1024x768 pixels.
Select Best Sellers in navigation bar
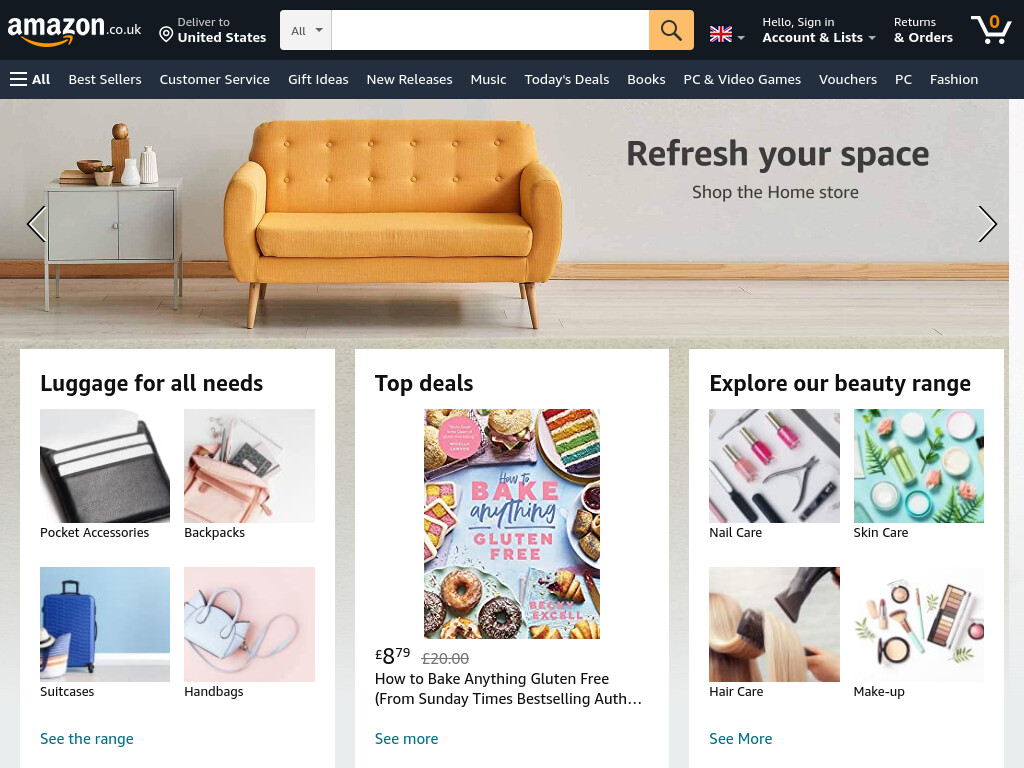coord(104,80)
